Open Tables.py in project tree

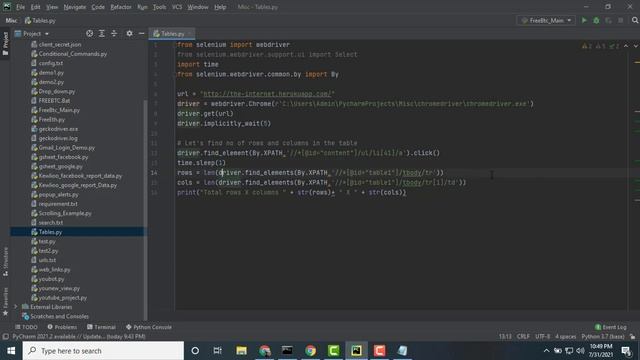[x=50, y=232]
